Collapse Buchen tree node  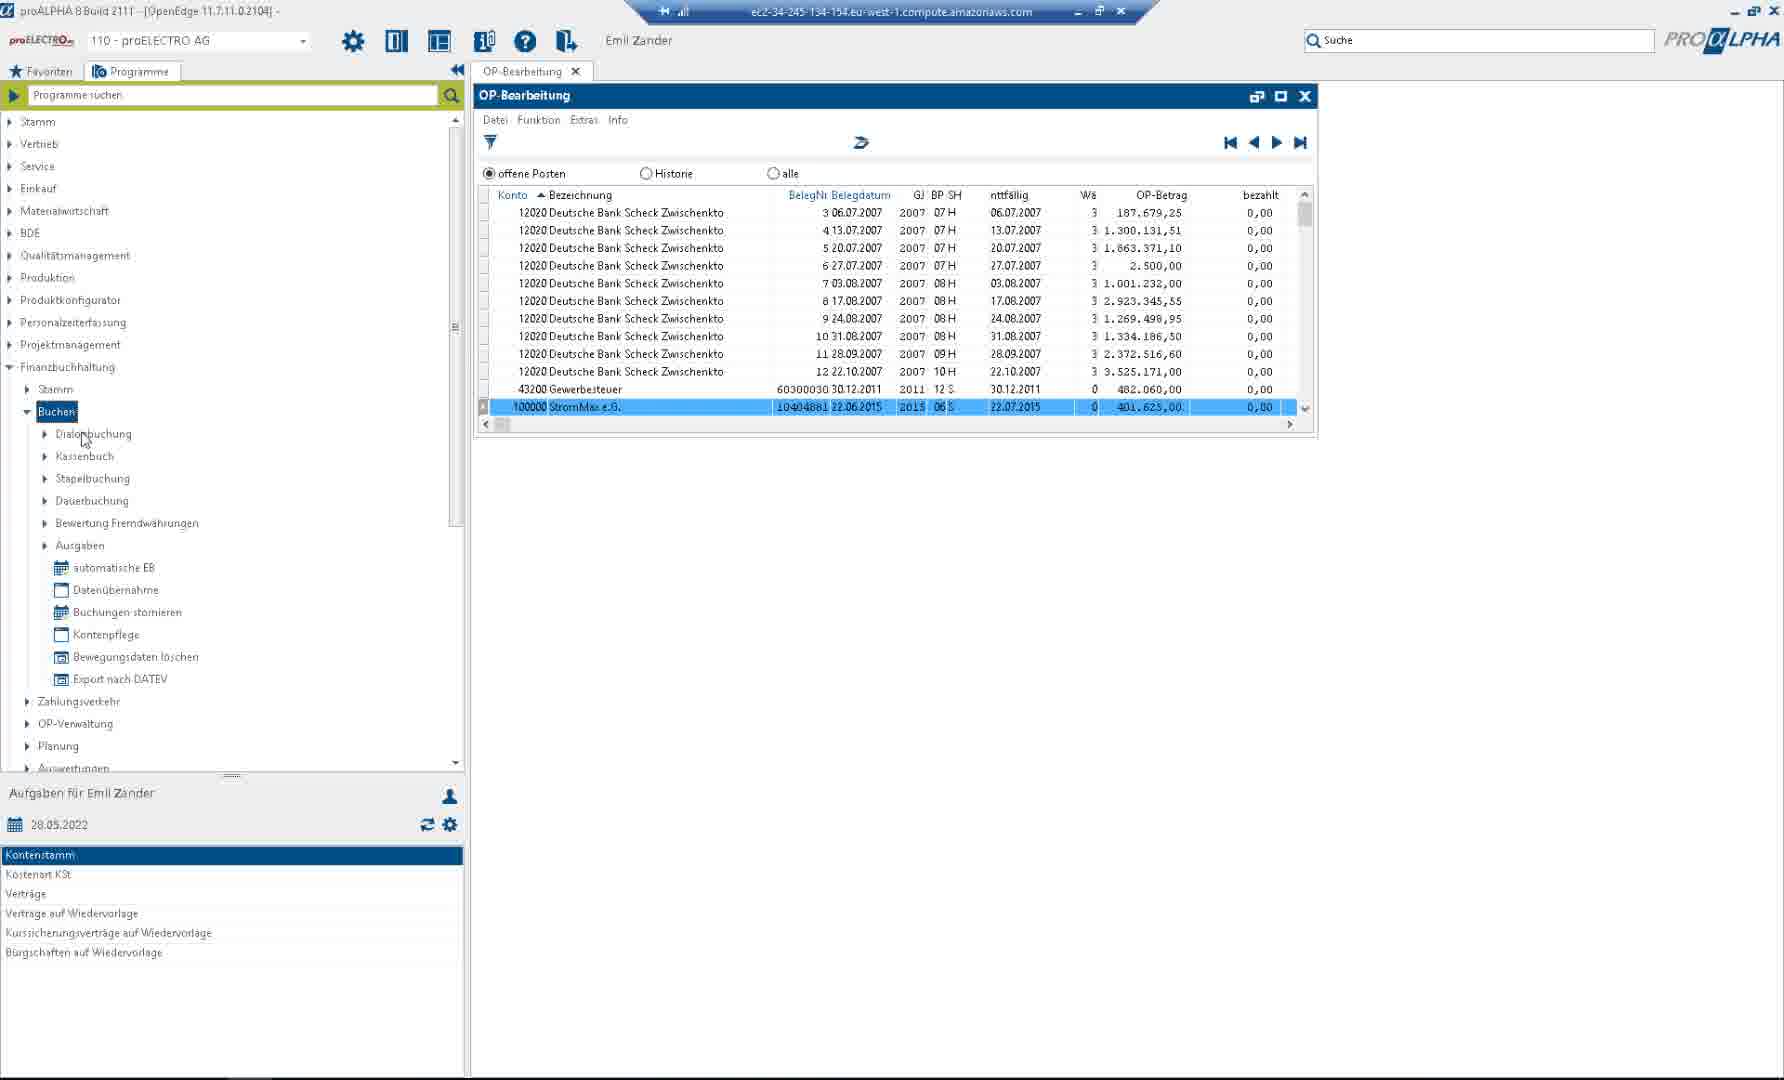coord(27,411)
